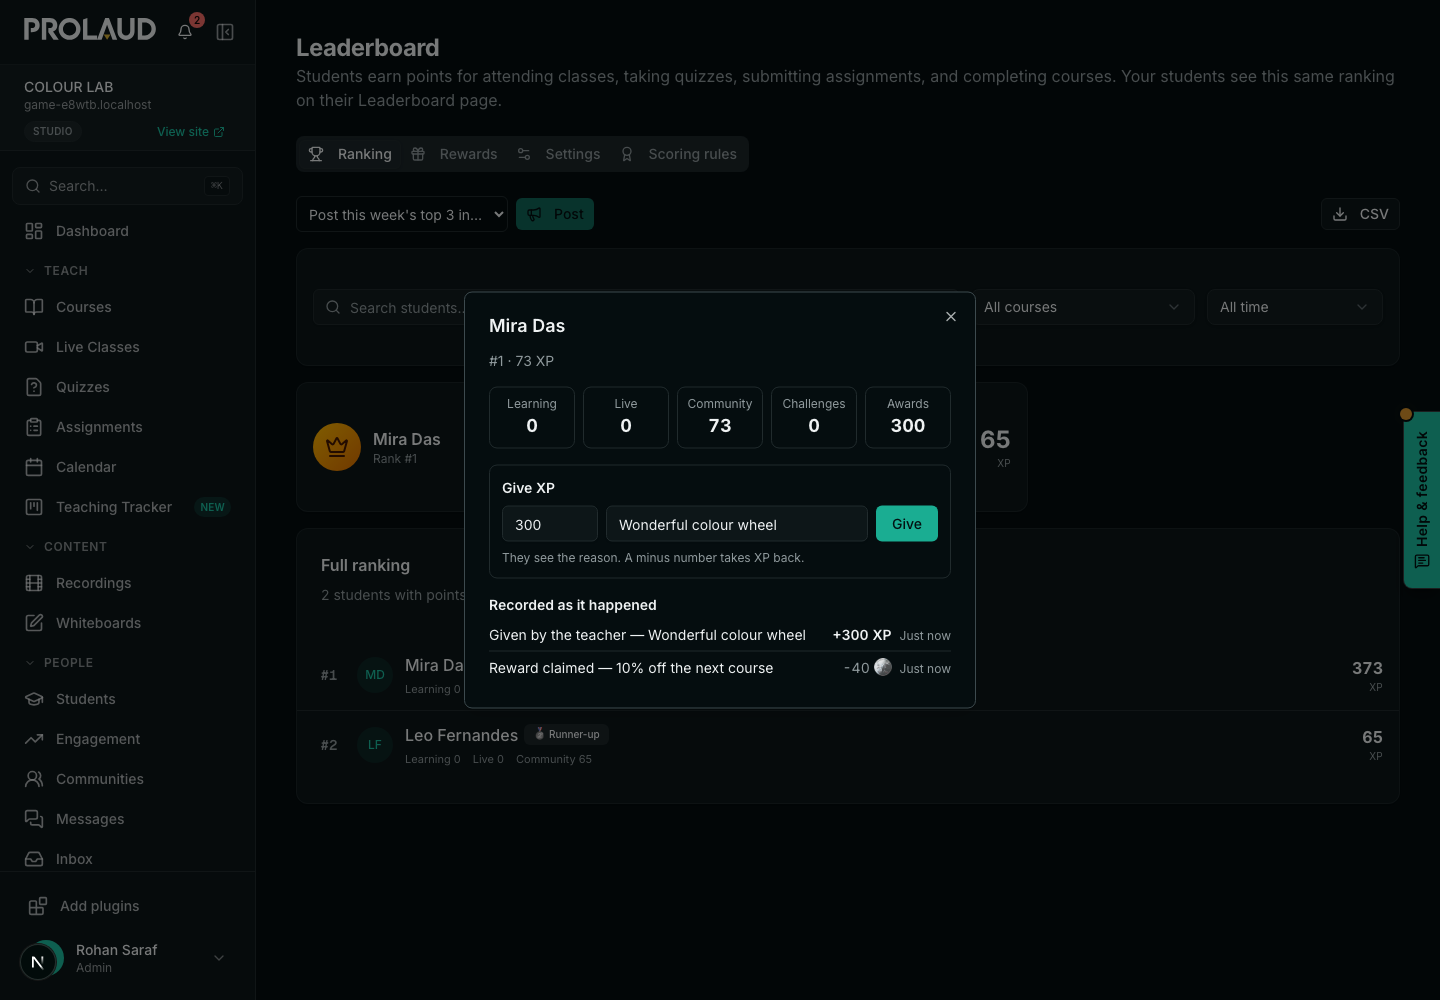Collapse the CONTENT sidebar section
Viewport: 1440px width, 1000px height.
[65, 547]
